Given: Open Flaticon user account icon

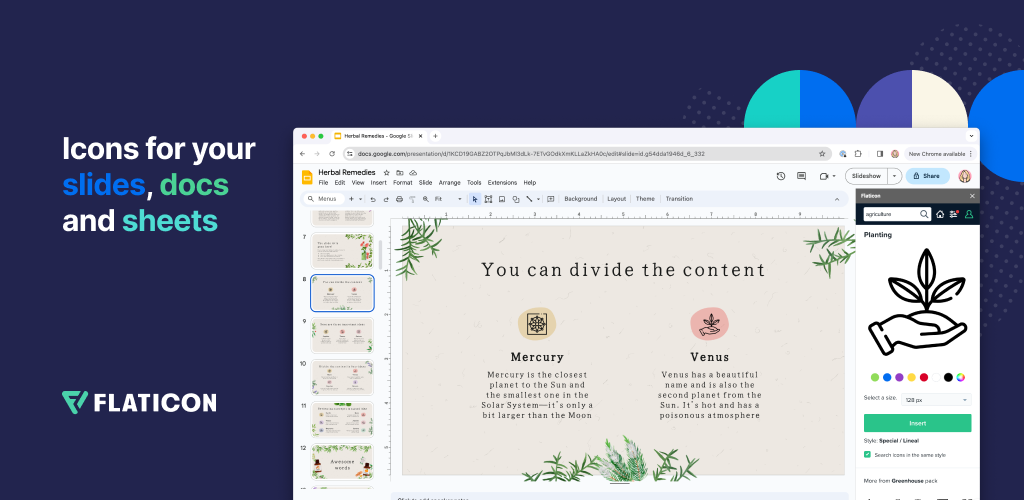Looking at the screenshot, I should coord(968,214).
